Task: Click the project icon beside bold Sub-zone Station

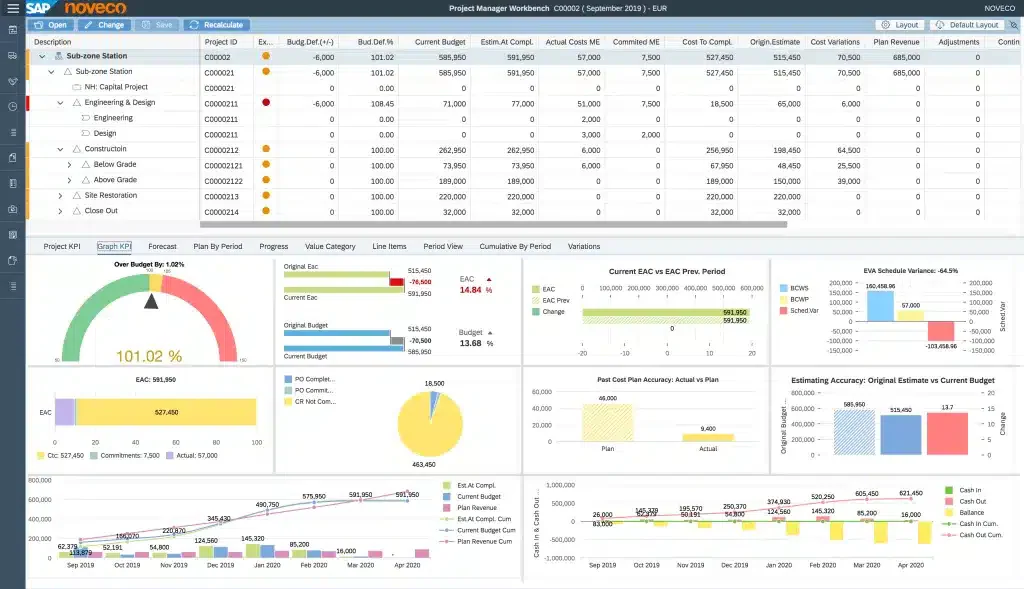Action: 59,56
